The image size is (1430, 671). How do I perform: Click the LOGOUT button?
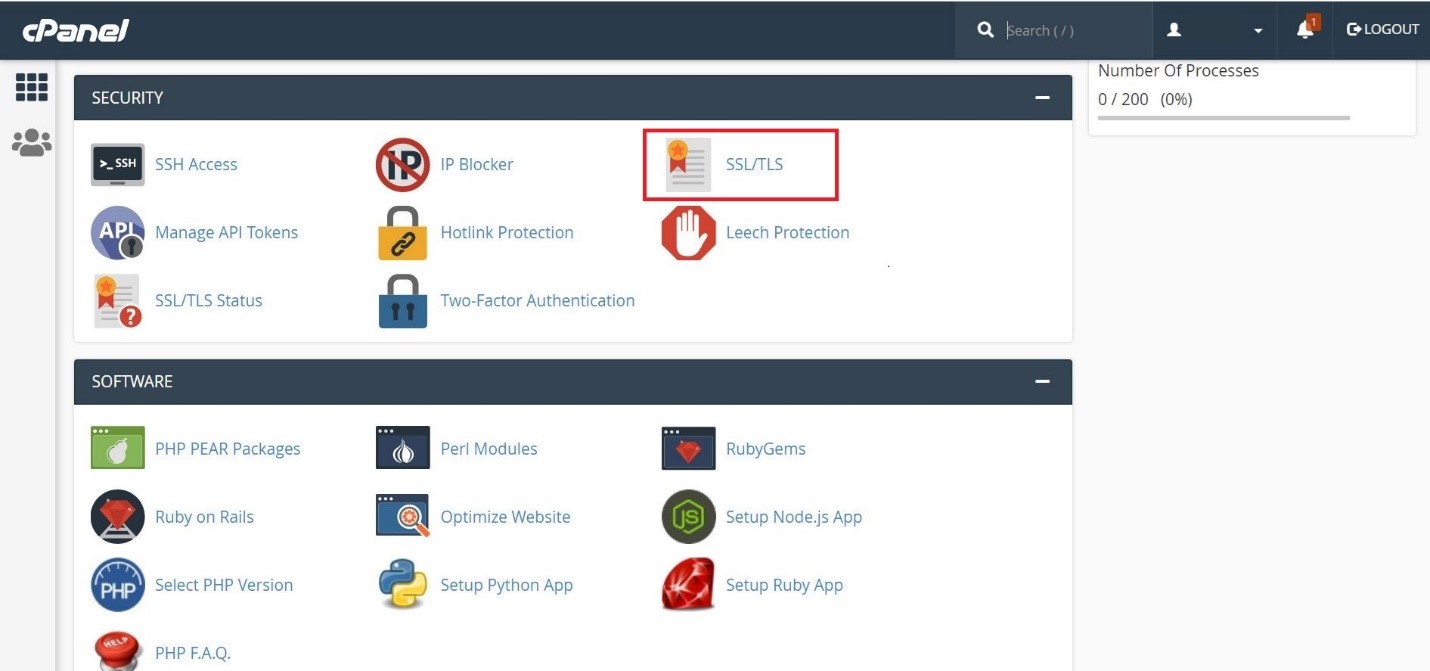click(1383, 29)
